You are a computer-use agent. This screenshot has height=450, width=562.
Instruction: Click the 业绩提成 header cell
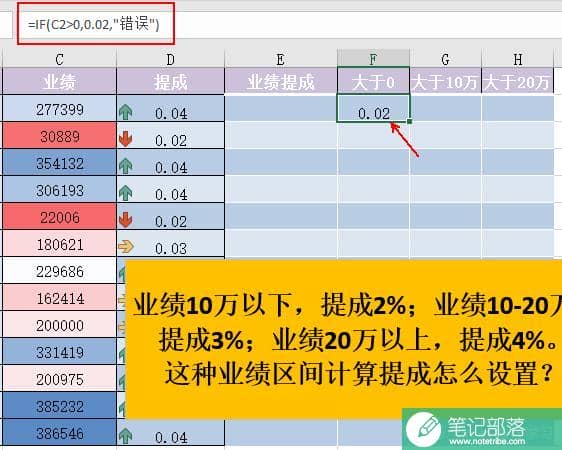point(281,82)
